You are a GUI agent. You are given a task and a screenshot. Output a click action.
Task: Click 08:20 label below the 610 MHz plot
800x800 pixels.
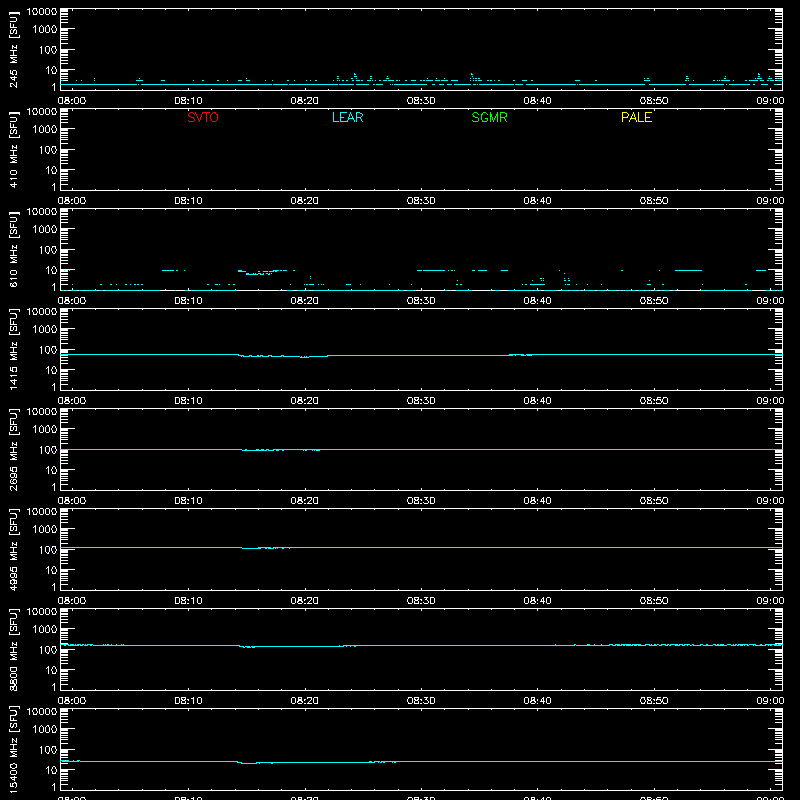point(305,301)
